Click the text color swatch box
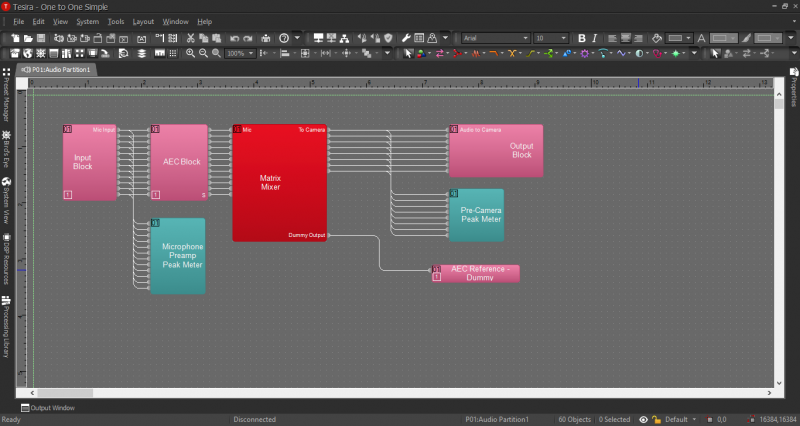This screenshot has width=800, height=426. pos(723,38)
